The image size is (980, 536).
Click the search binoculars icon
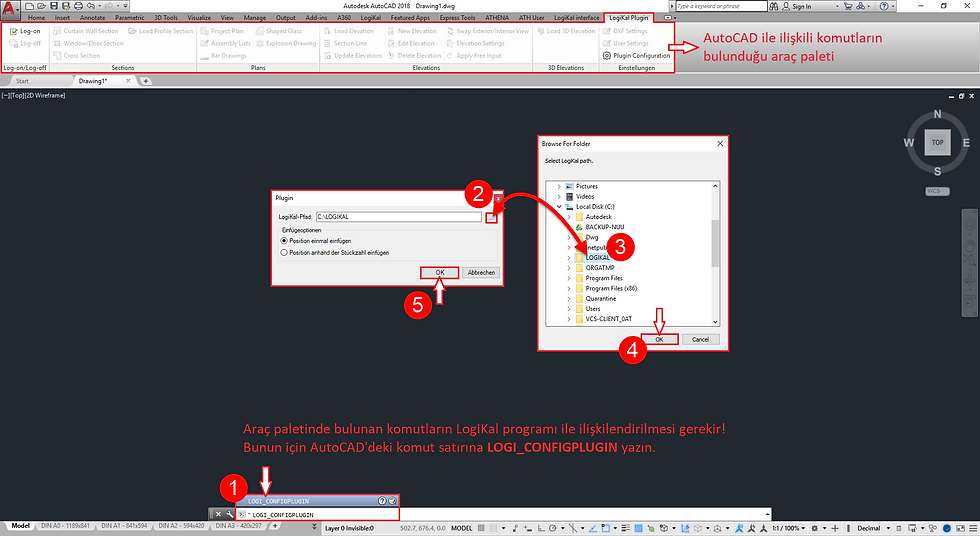pyautogui.click(x=774, y=6)
